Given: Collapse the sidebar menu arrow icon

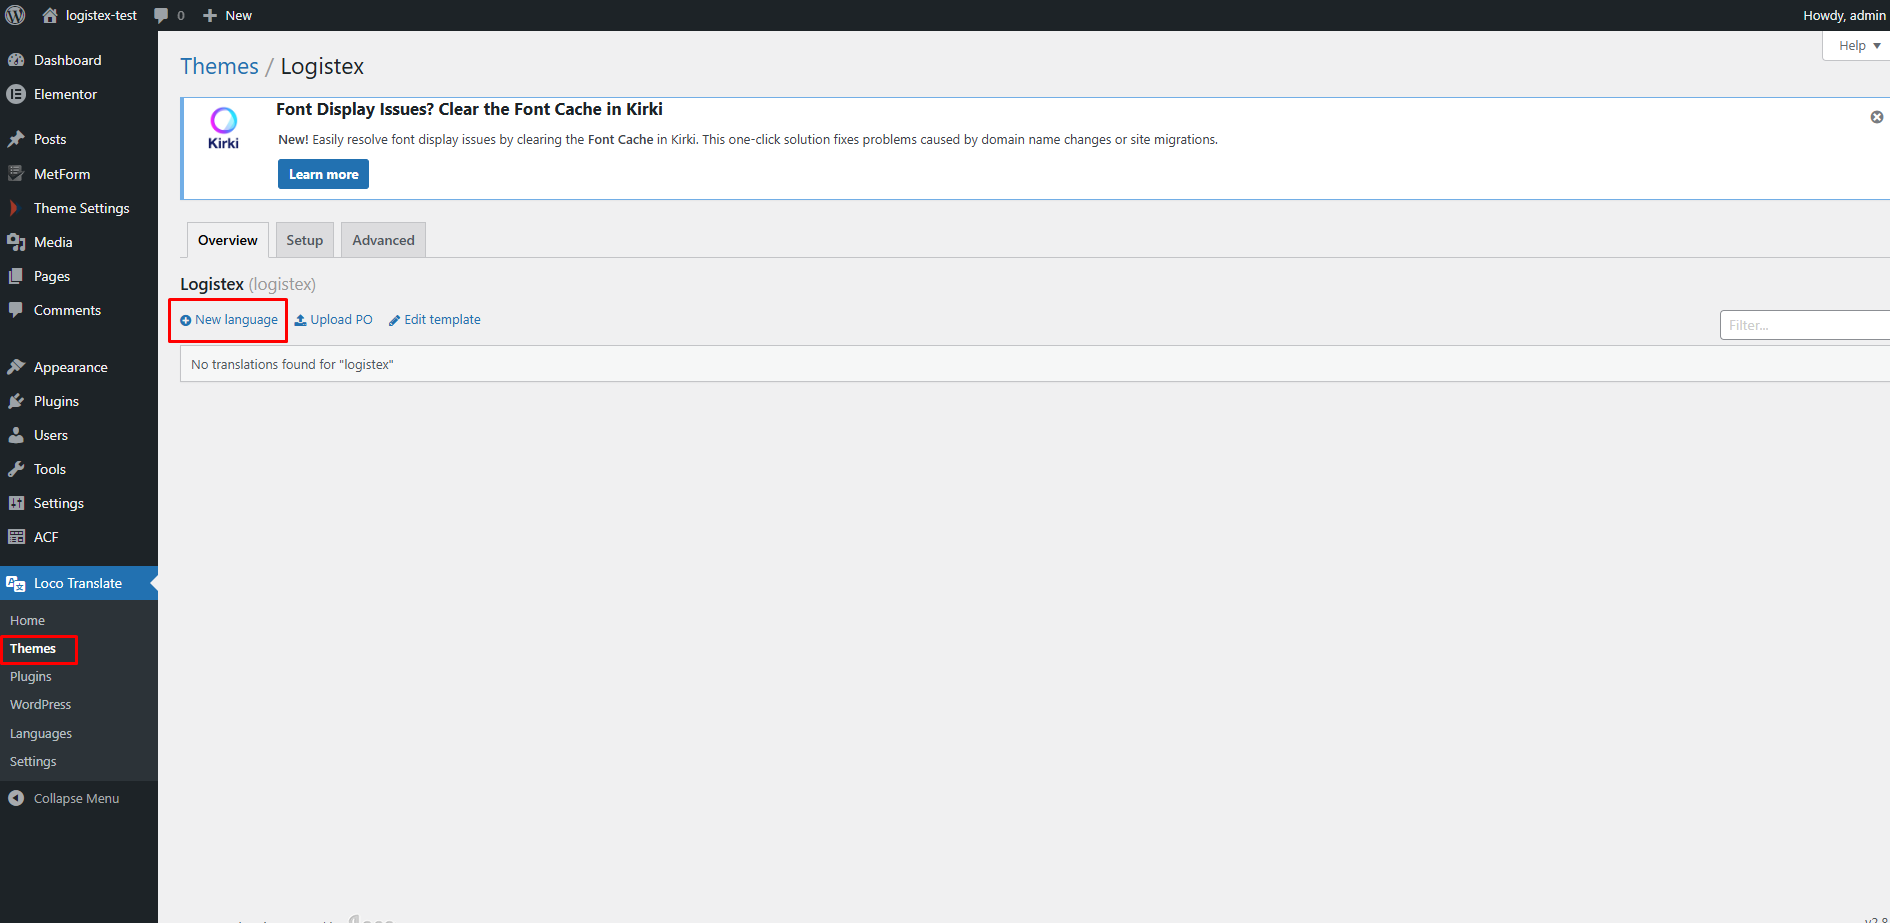Looking at the screenshot, I should (16, 798).
